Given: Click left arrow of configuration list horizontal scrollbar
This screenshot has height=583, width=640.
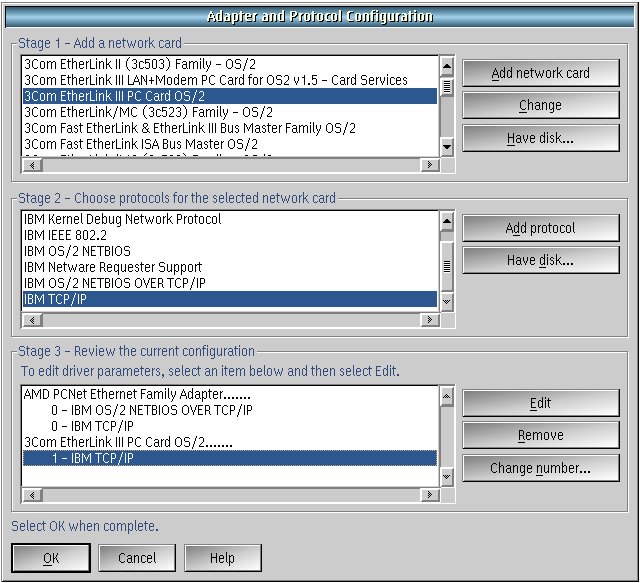Looking at the screenshot, I should pyautogui.click(x=32, y=495).
